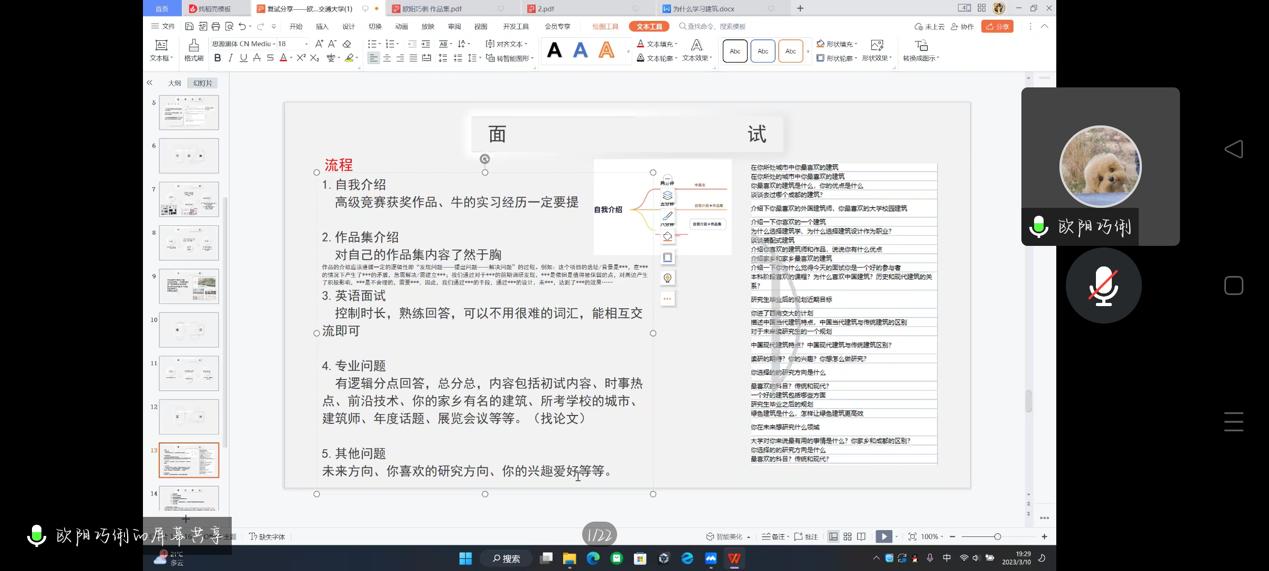Image resolution: width=1269 pixels, height=571 pixels.
Task: Expand 文本效果 text effects dropdown
Action: tap(710, 58)
